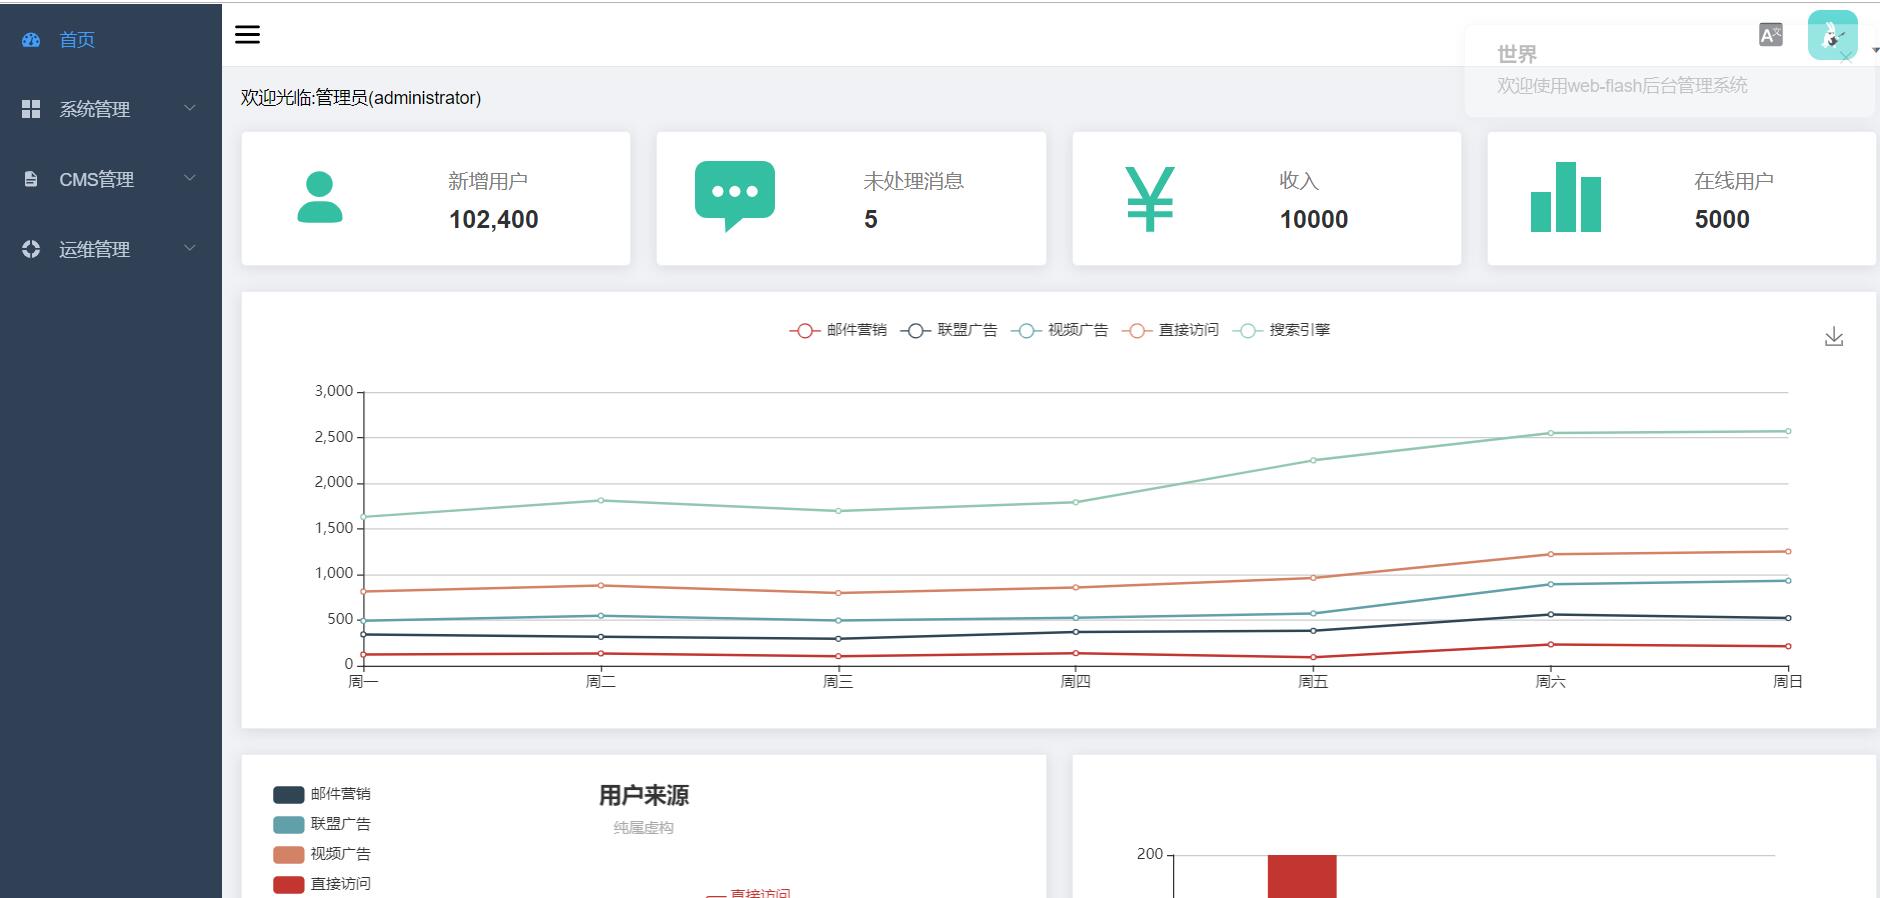Open the avatar dropdown caret

(1874, 50)
